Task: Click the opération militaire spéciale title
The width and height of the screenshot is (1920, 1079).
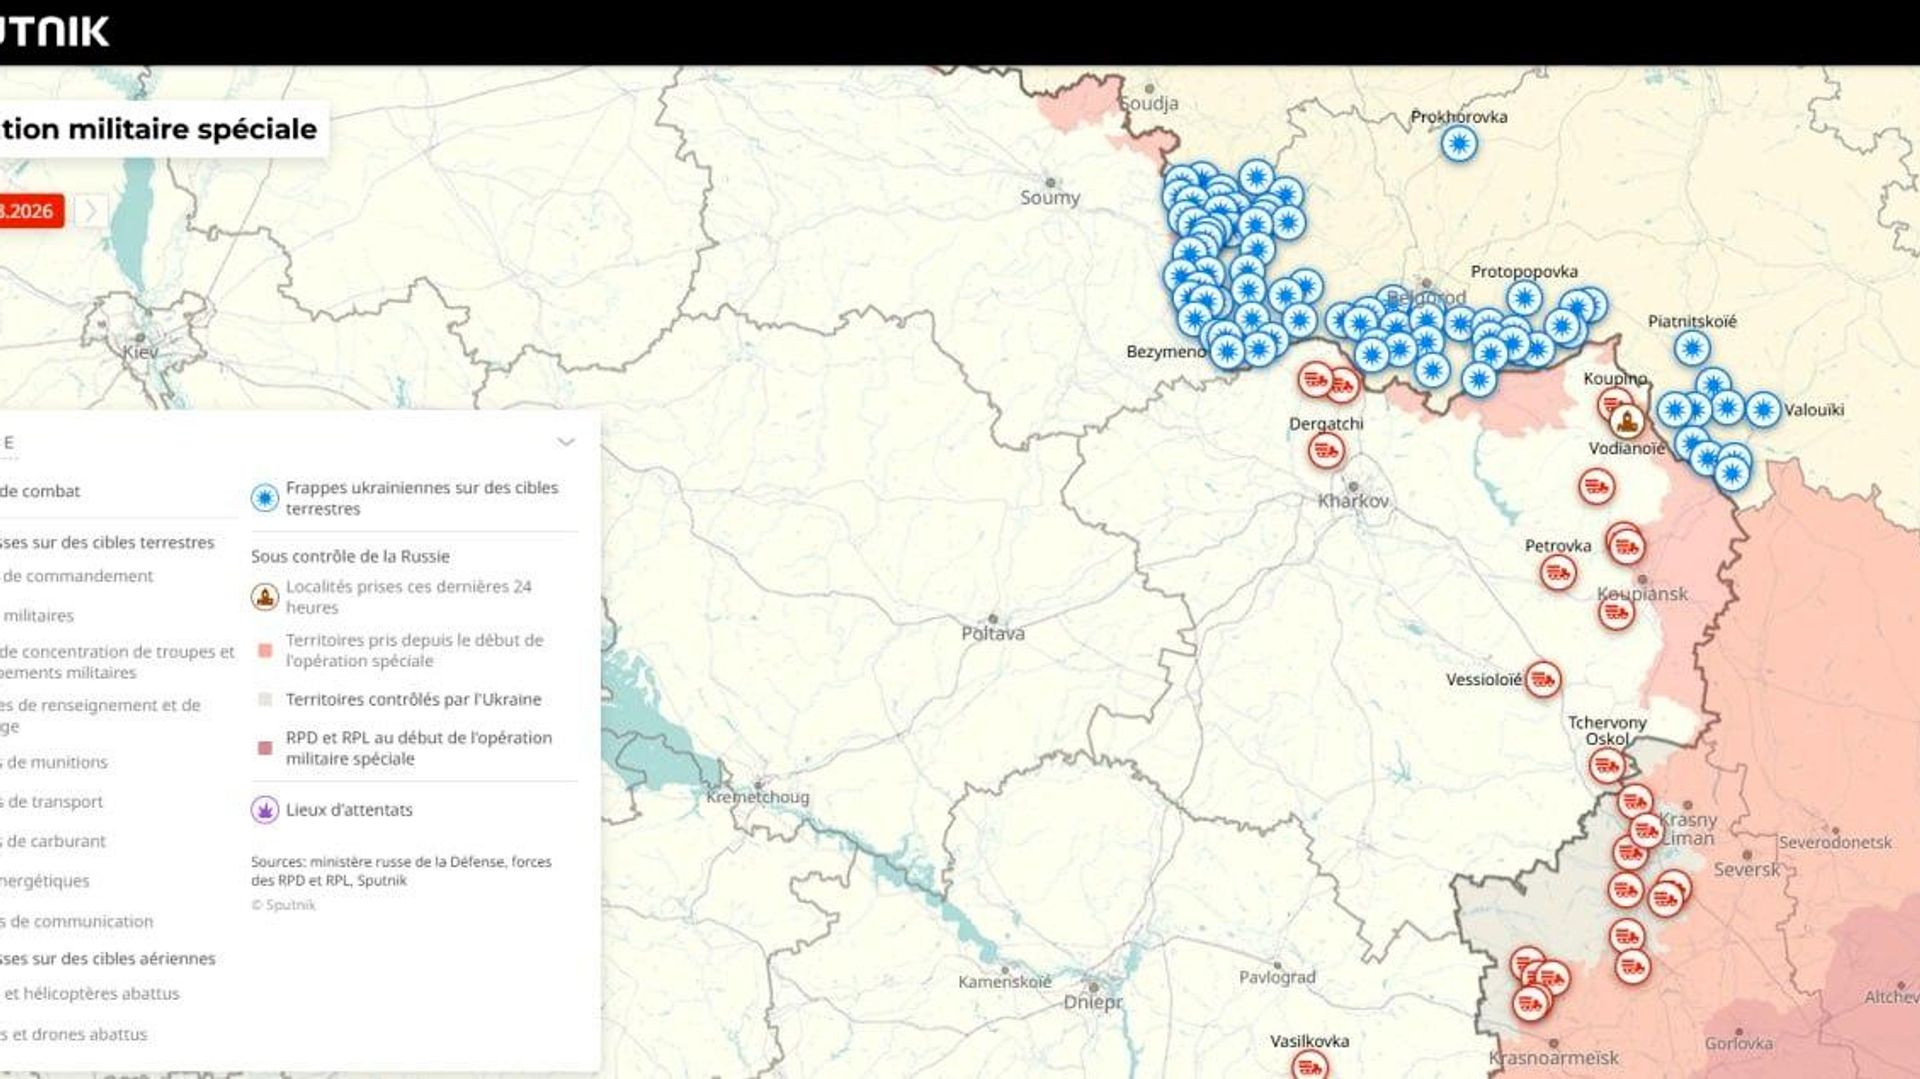Action: tap(159, 129)
